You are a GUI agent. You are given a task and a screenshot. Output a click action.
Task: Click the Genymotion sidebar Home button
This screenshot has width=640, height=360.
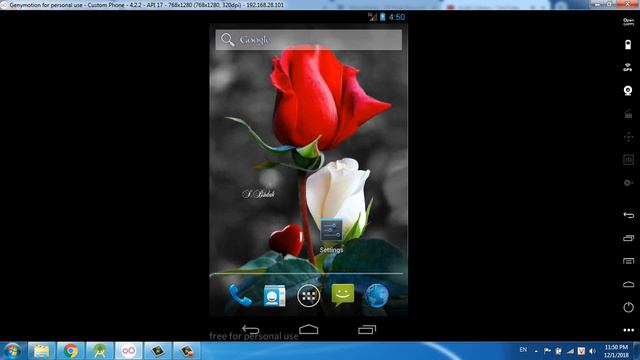(x=628, y=284)
